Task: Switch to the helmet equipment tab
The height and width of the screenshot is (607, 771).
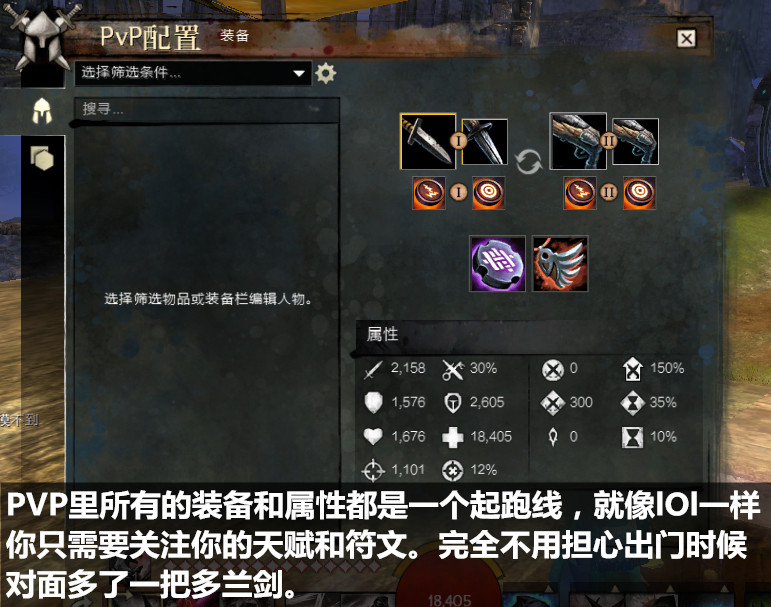Action: click(x=42, y=110)
